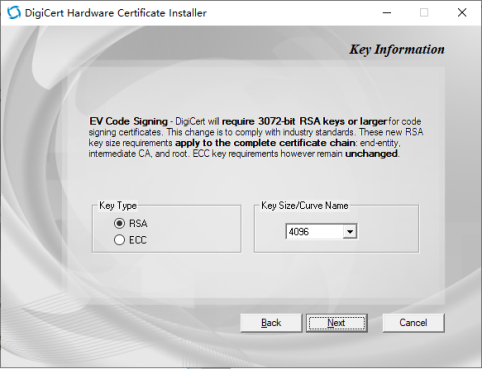Viewport: 482px width, 369px height.
Task: Click the 'Key Information' heading
Action: 397,49
